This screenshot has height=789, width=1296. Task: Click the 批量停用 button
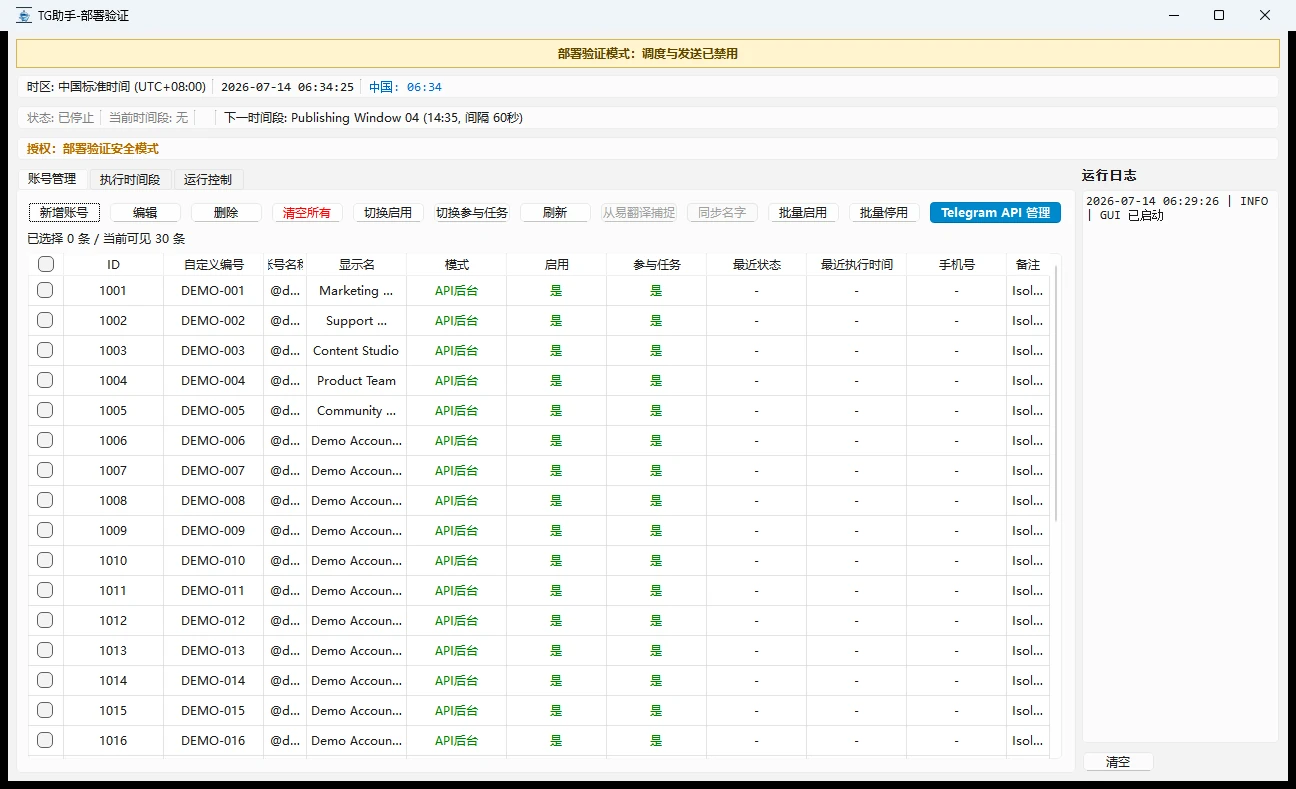[884, 213]
